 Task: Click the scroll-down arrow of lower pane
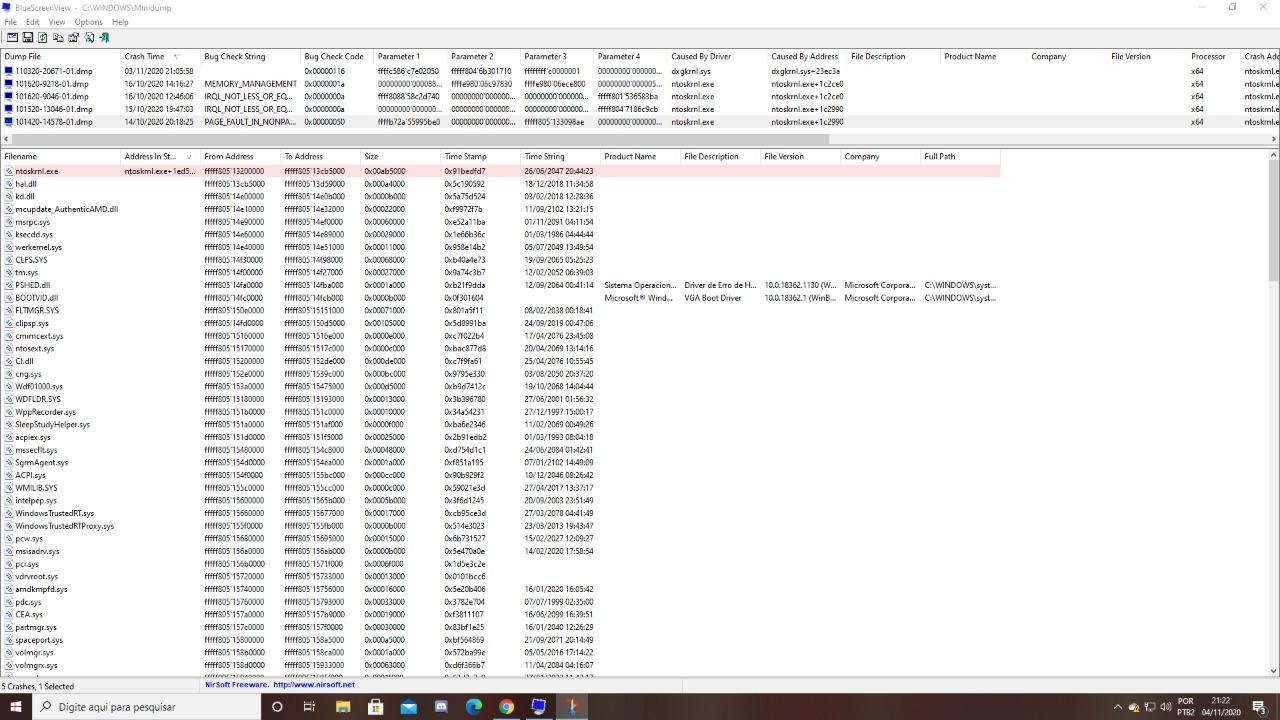click(1274, 671)
